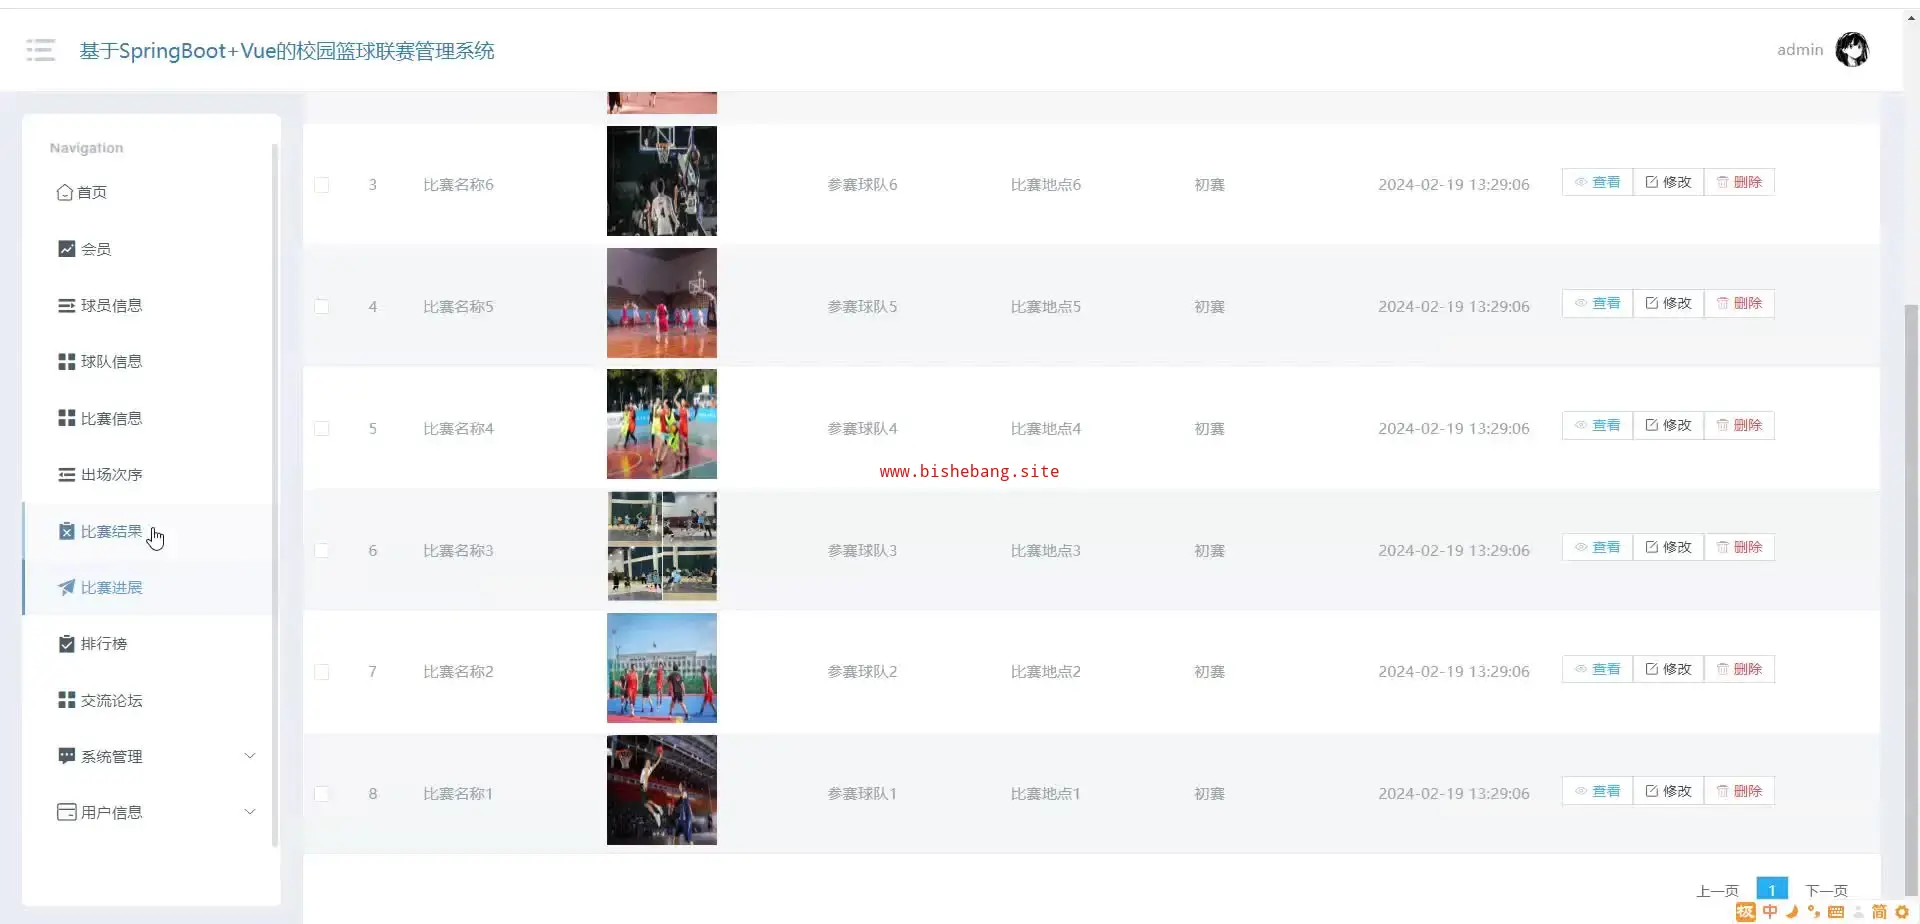Image resolution: width=1920 pixels, height=924 pixels.
Task: Click the list icon beside 出场次序
Action: pyautogui.click(x=67, y=475)
